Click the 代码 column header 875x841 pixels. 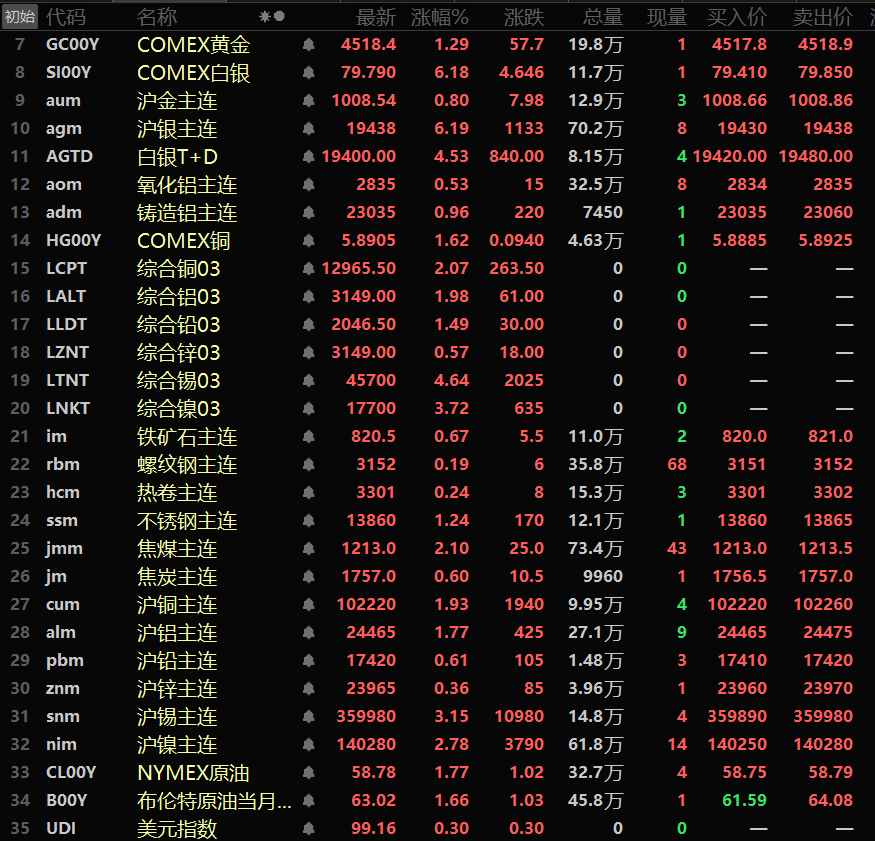coord(66,17)
